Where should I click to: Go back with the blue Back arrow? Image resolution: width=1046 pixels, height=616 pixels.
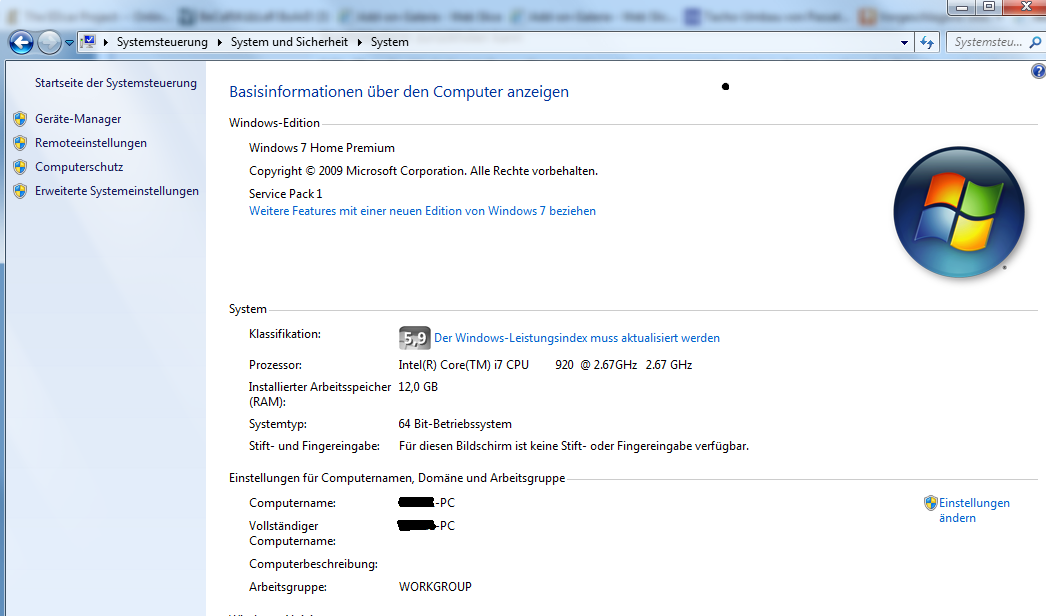click(21, 43)
